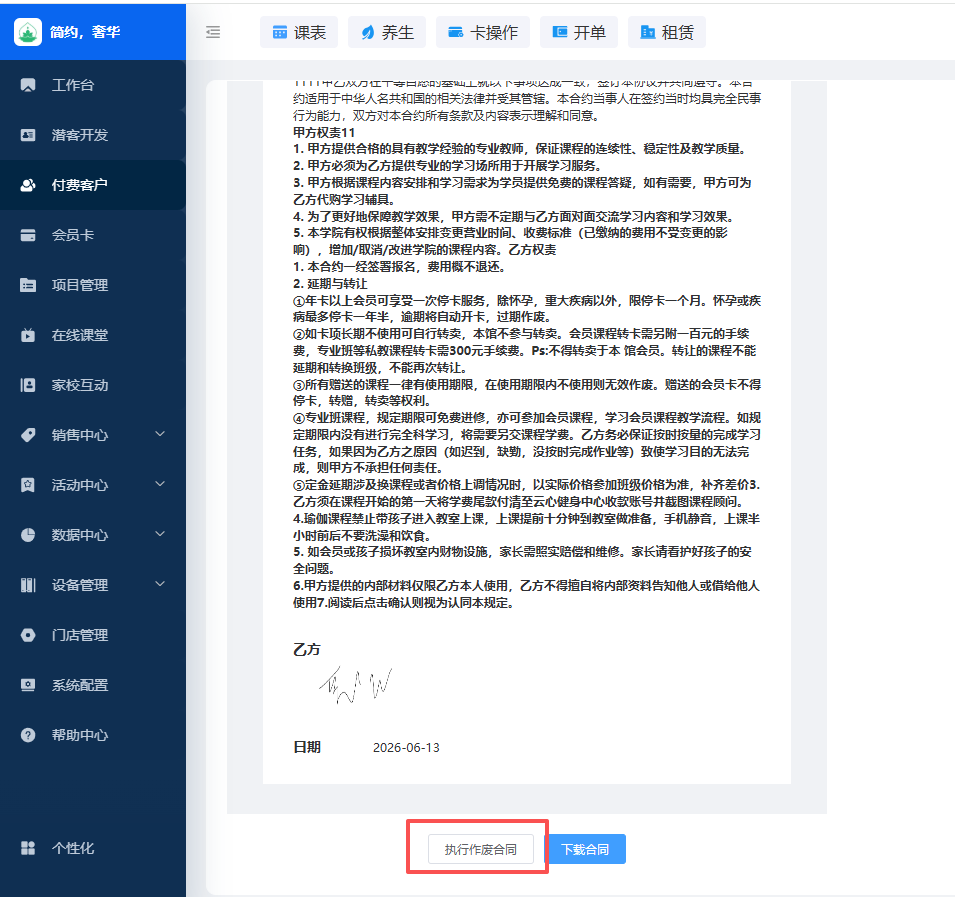The width and height of the screenshot is (955, 897).
Task: Click the green lotus app logo
Action: (27, 32)
